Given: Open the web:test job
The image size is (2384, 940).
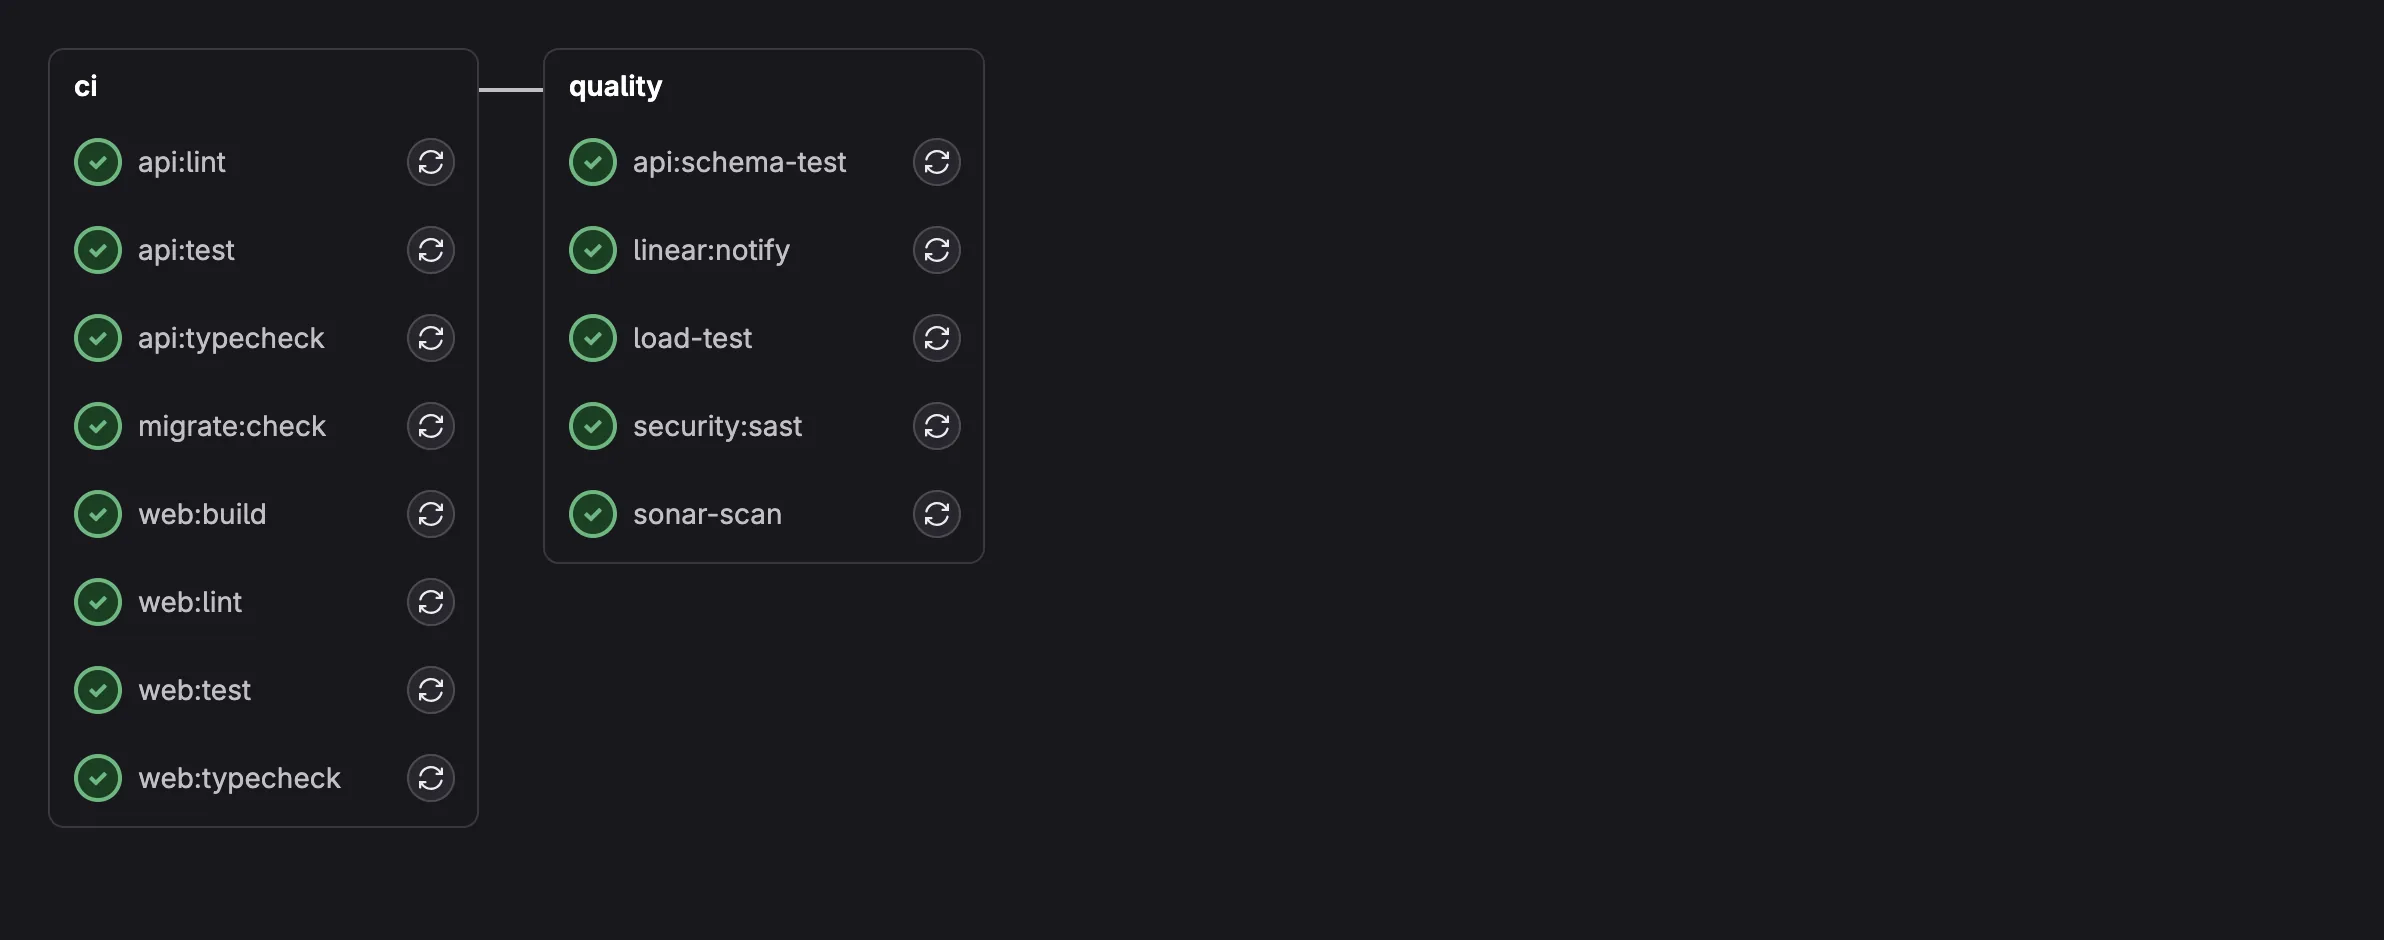Looking at the screenshot, I should click(x=194, y=690).
